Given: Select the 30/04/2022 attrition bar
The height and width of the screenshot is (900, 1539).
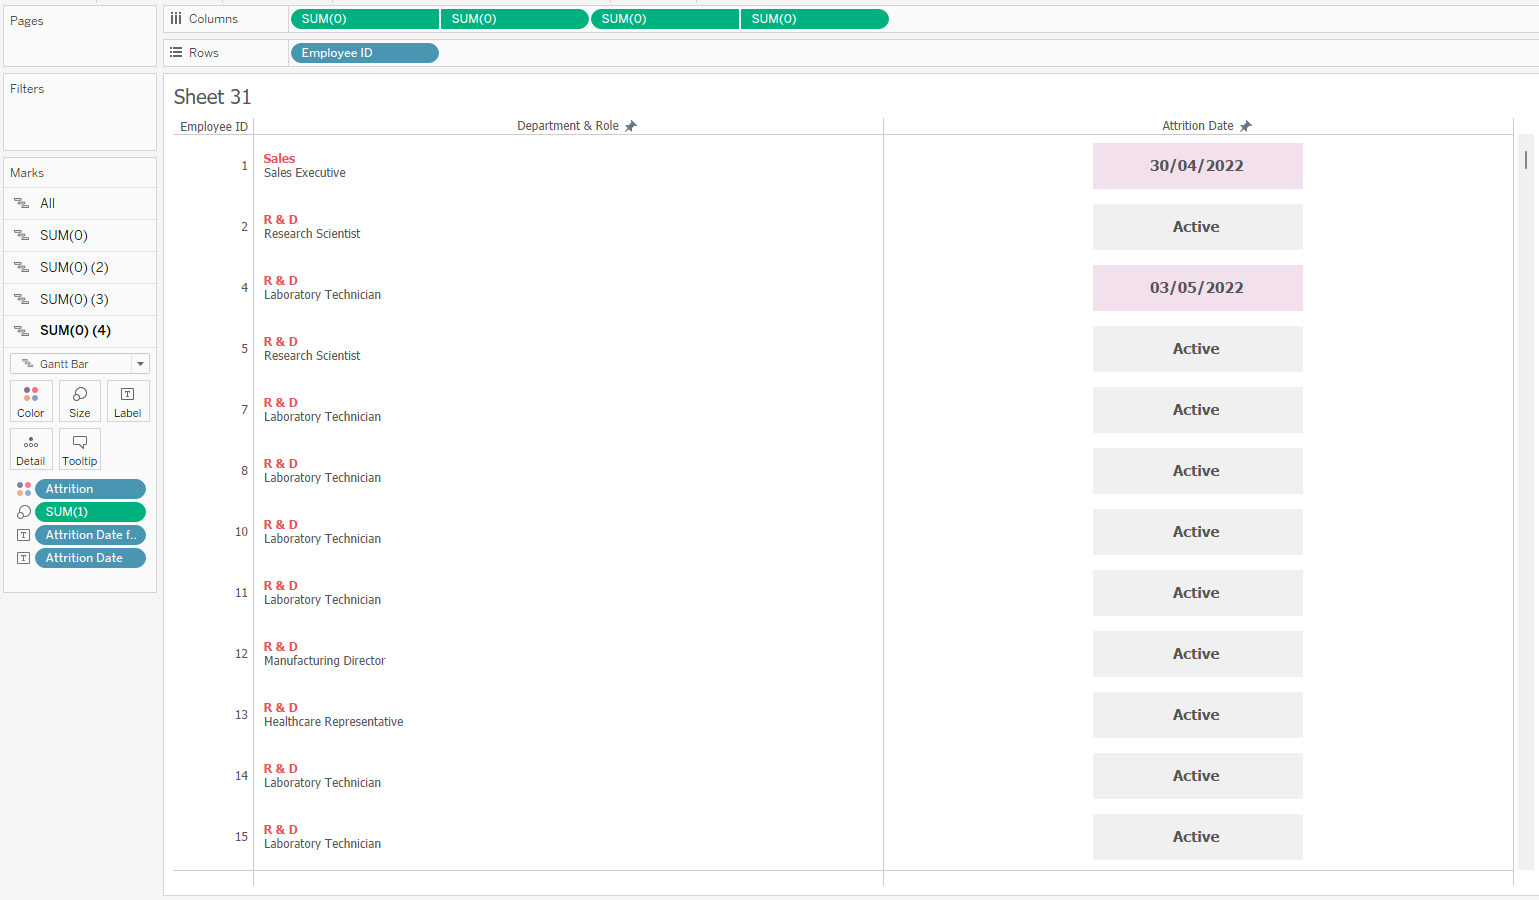Looking at the screenshot, I should tap(1198, 166).
